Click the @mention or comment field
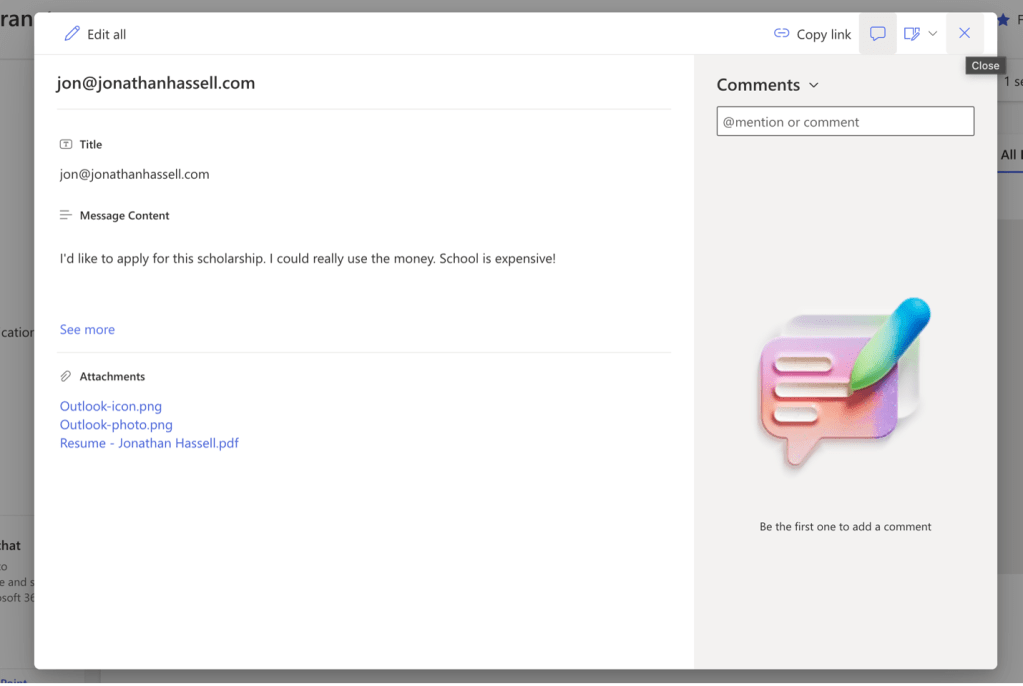The width and height of the screenshot is (1023, 686). click(x=845, y=121)
